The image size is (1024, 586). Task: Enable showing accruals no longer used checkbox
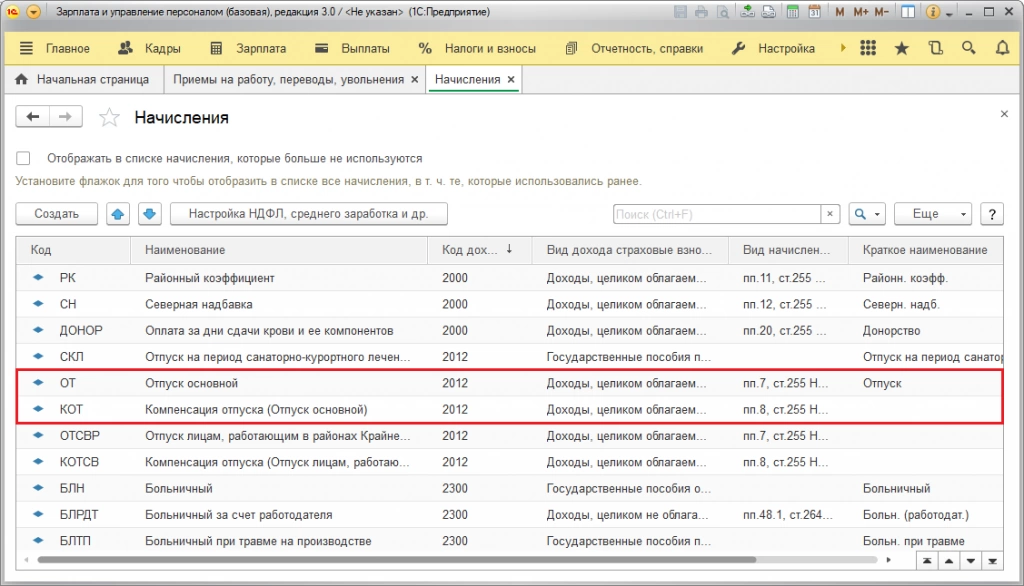pos(24,158)
